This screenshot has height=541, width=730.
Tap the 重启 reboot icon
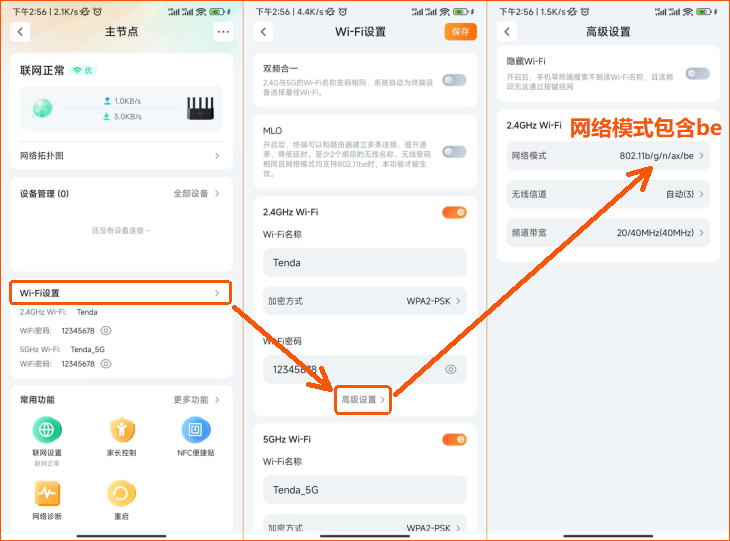122,493
